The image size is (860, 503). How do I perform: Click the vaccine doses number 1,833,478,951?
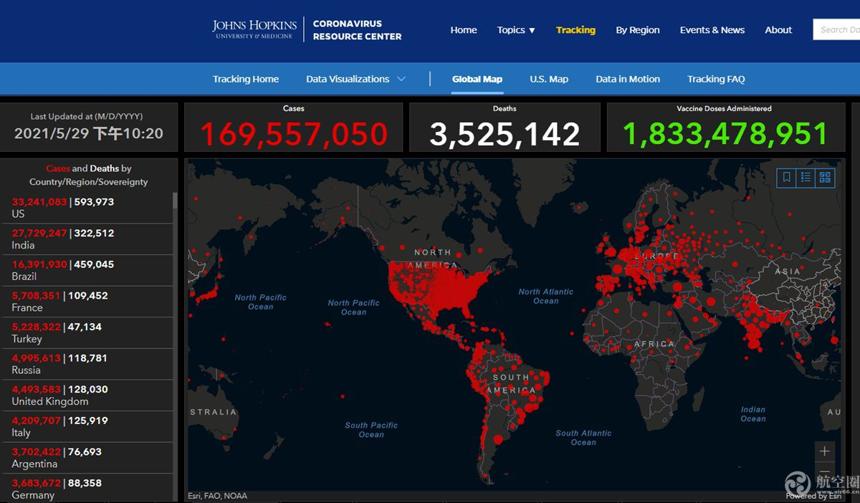(725, 134)
